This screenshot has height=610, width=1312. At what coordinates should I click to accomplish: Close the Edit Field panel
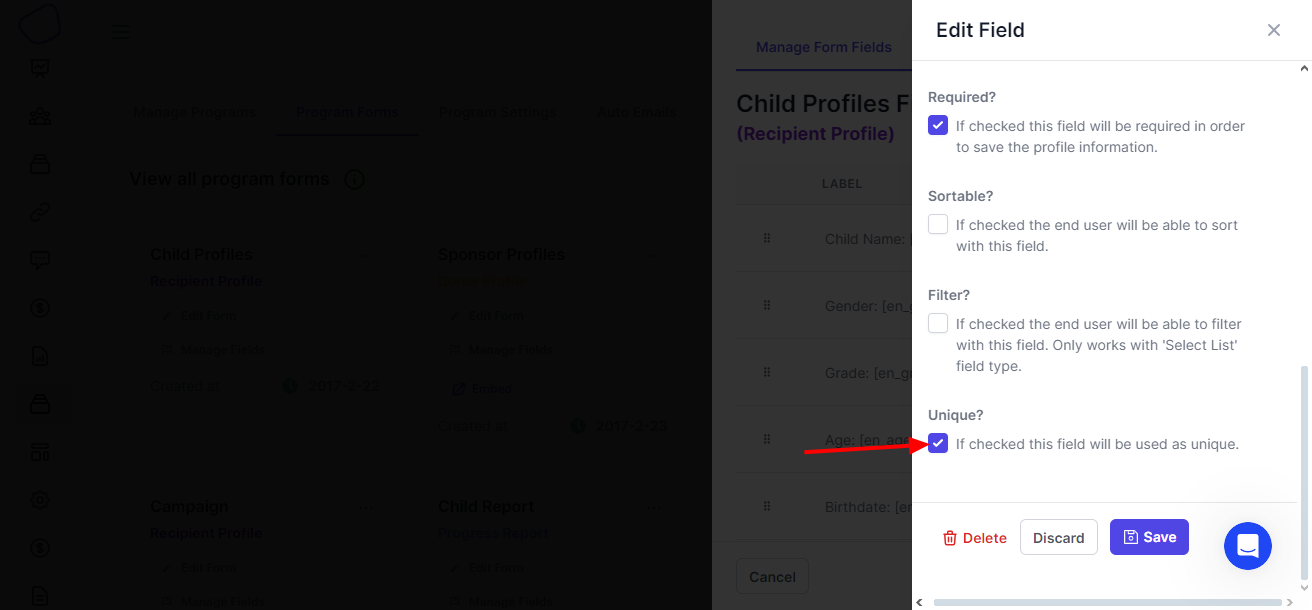1274,30
